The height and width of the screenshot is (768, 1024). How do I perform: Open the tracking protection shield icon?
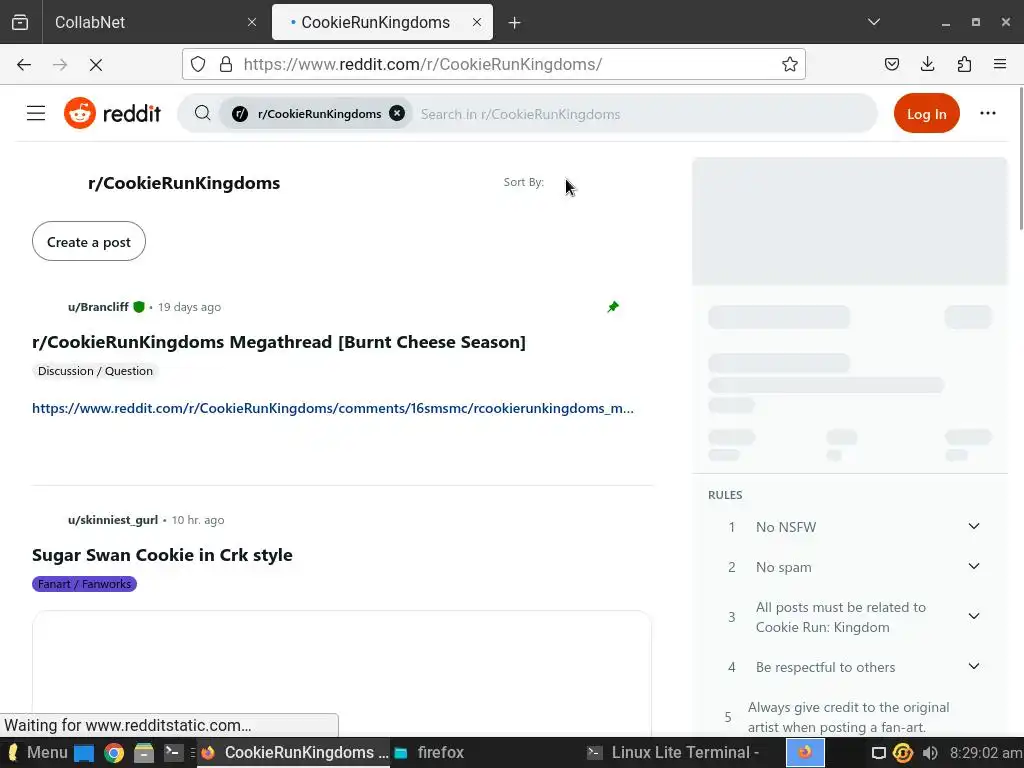coord(198,64)
